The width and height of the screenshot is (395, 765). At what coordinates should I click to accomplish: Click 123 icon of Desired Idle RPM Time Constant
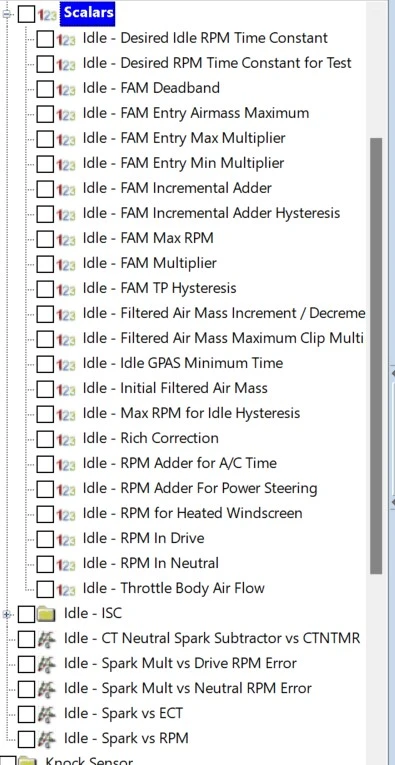[x=66, y=39]
